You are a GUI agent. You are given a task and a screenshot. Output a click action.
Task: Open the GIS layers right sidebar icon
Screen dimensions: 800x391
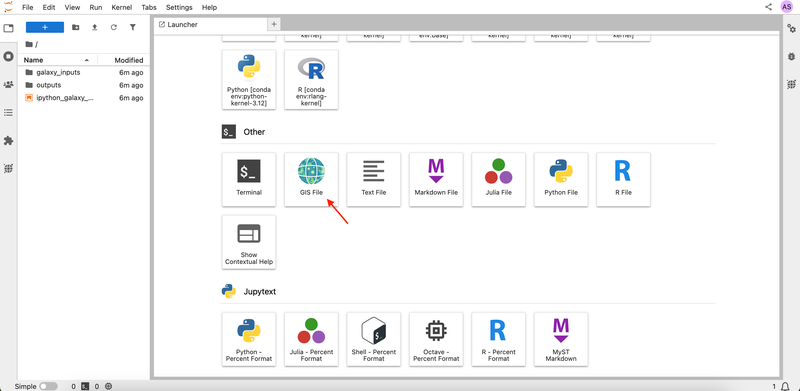click(x=791, y=84)
